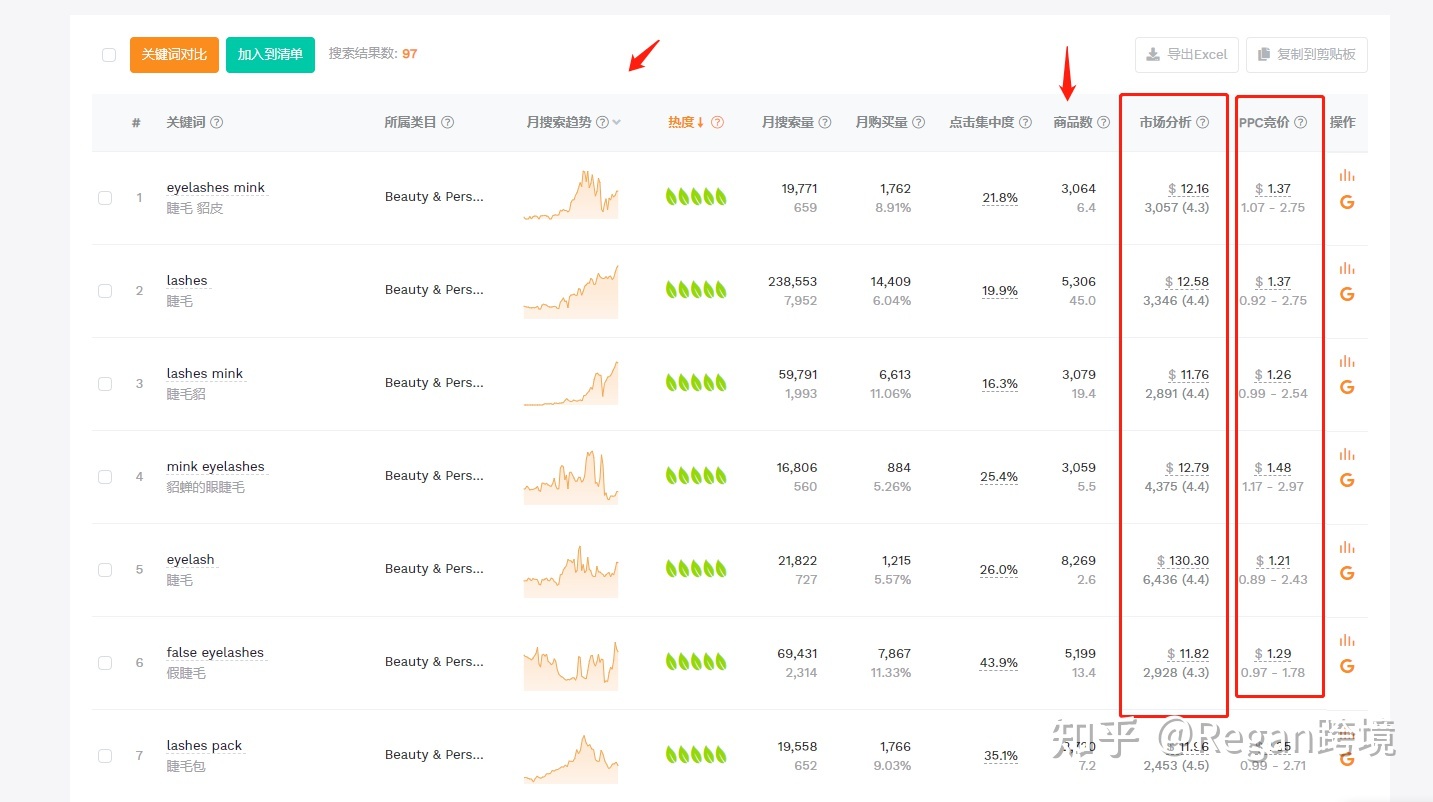Check the box for mink eyelashes row
Image resolution: width=1433 pixels, height=802 pixels.
click(x=105, y=477)
